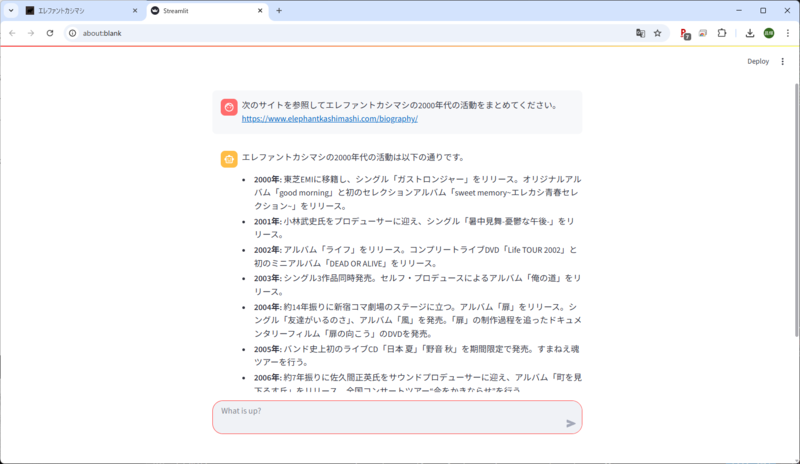Screen dimensions: 800x464
Task: Select the 2004年 list entry
Action: tap(417, 320)
